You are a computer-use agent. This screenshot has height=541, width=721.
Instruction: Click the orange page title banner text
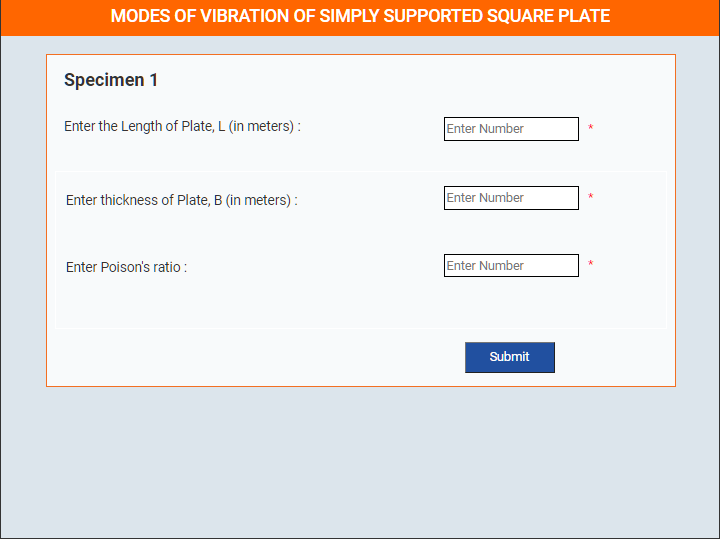pos(360,16)
